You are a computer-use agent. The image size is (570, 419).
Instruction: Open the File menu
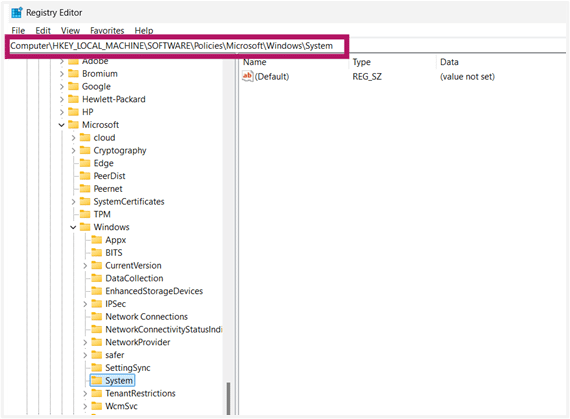18,31
